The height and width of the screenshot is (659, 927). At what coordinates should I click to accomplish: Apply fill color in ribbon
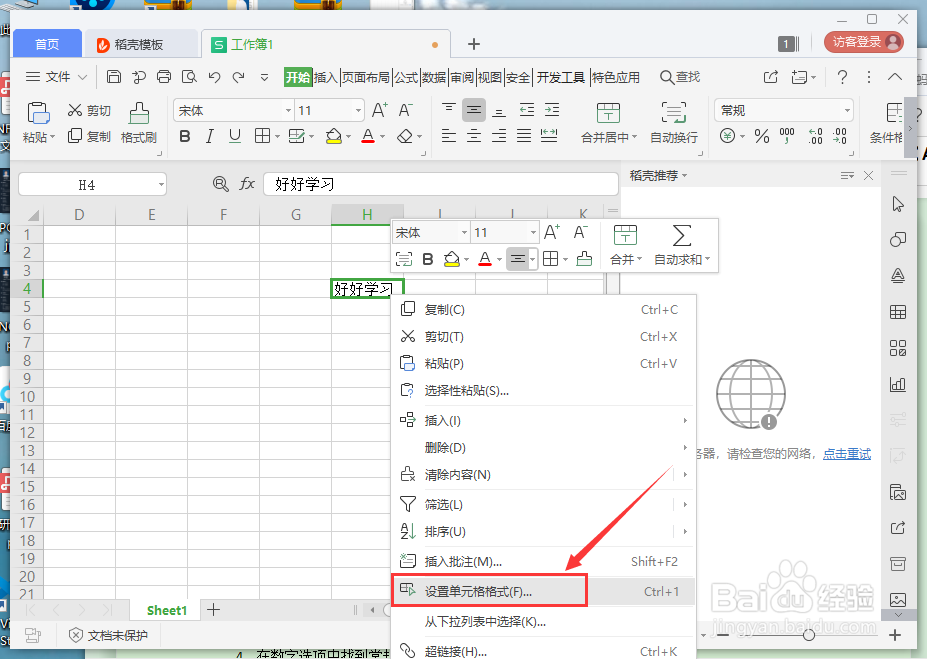[334, 137]
